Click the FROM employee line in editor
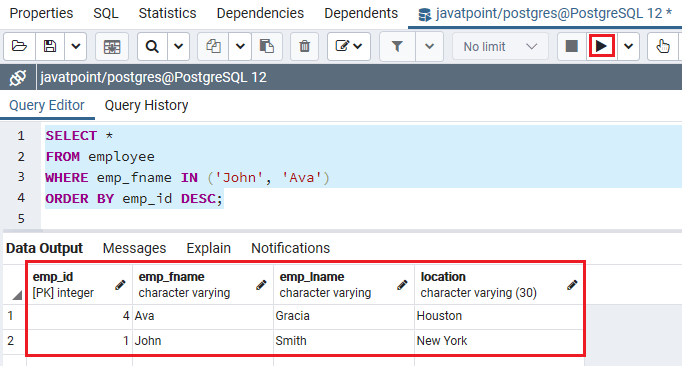 point(100,157)
